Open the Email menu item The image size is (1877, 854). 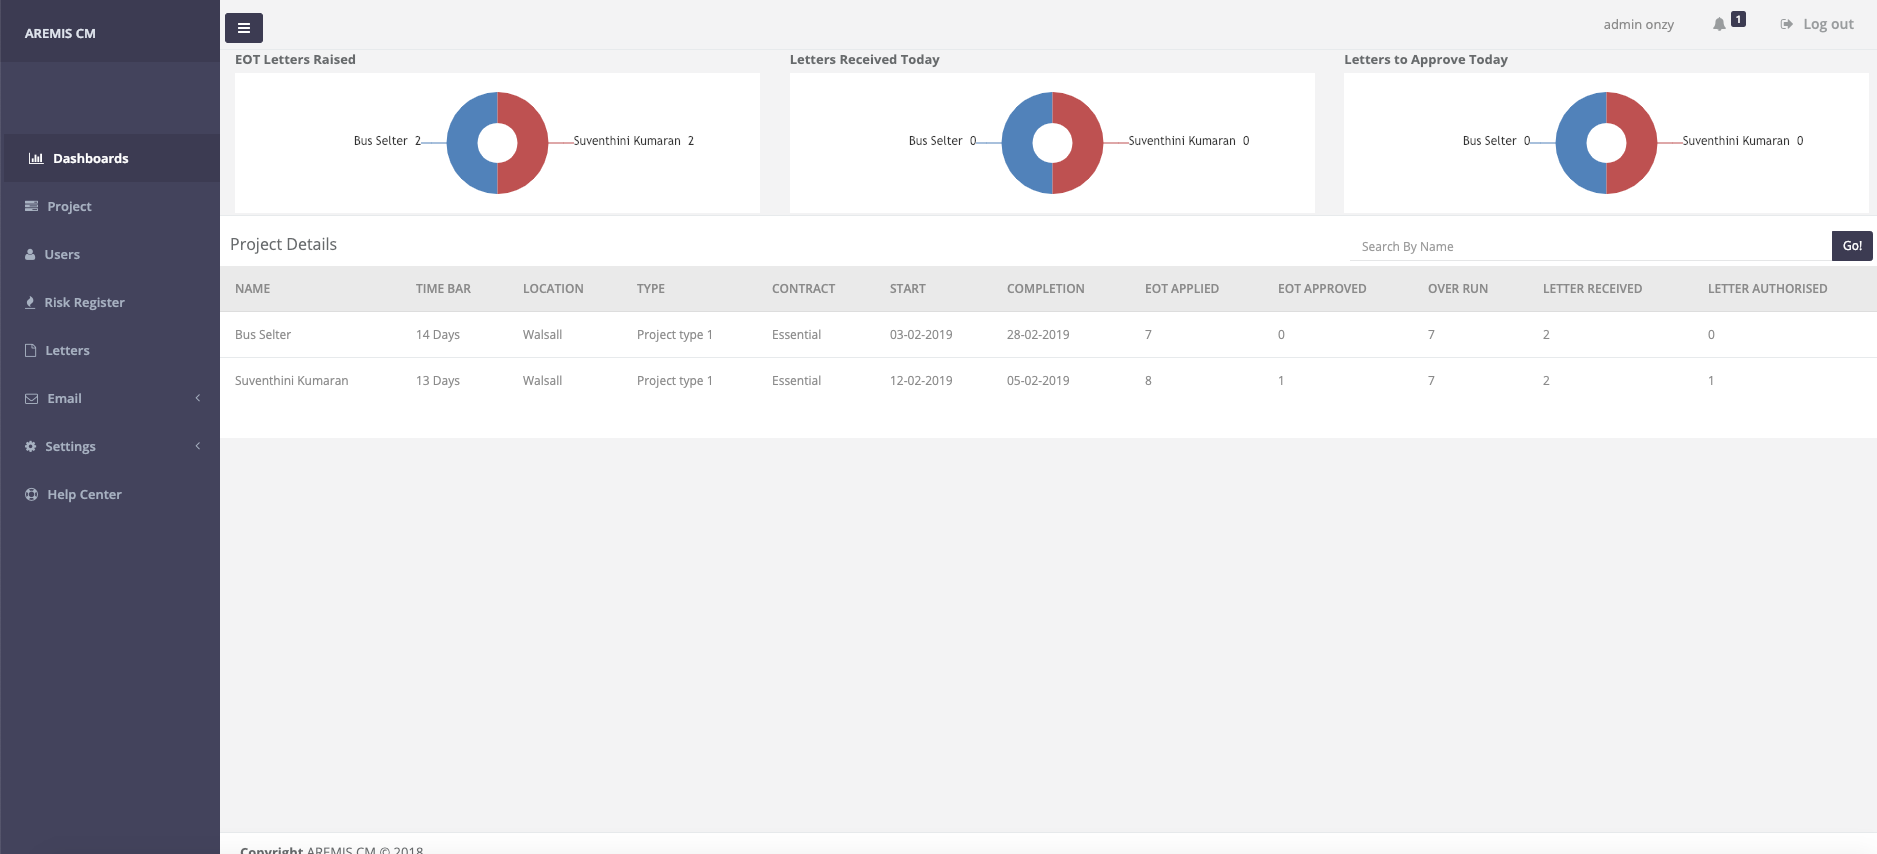(64, 398)
